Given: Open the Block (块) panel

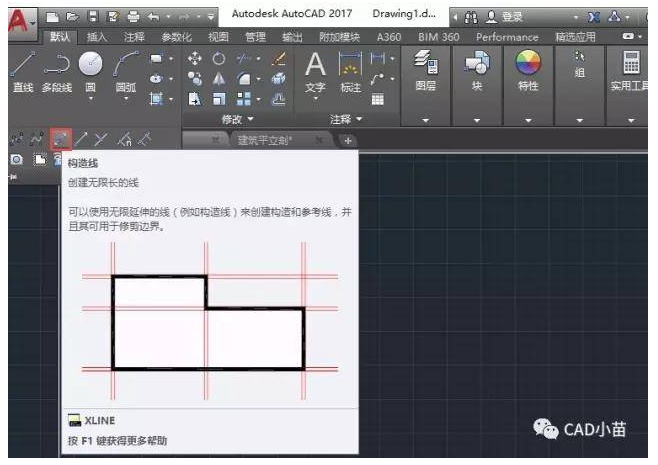Looking at the screenshot, I should [477, 71].
